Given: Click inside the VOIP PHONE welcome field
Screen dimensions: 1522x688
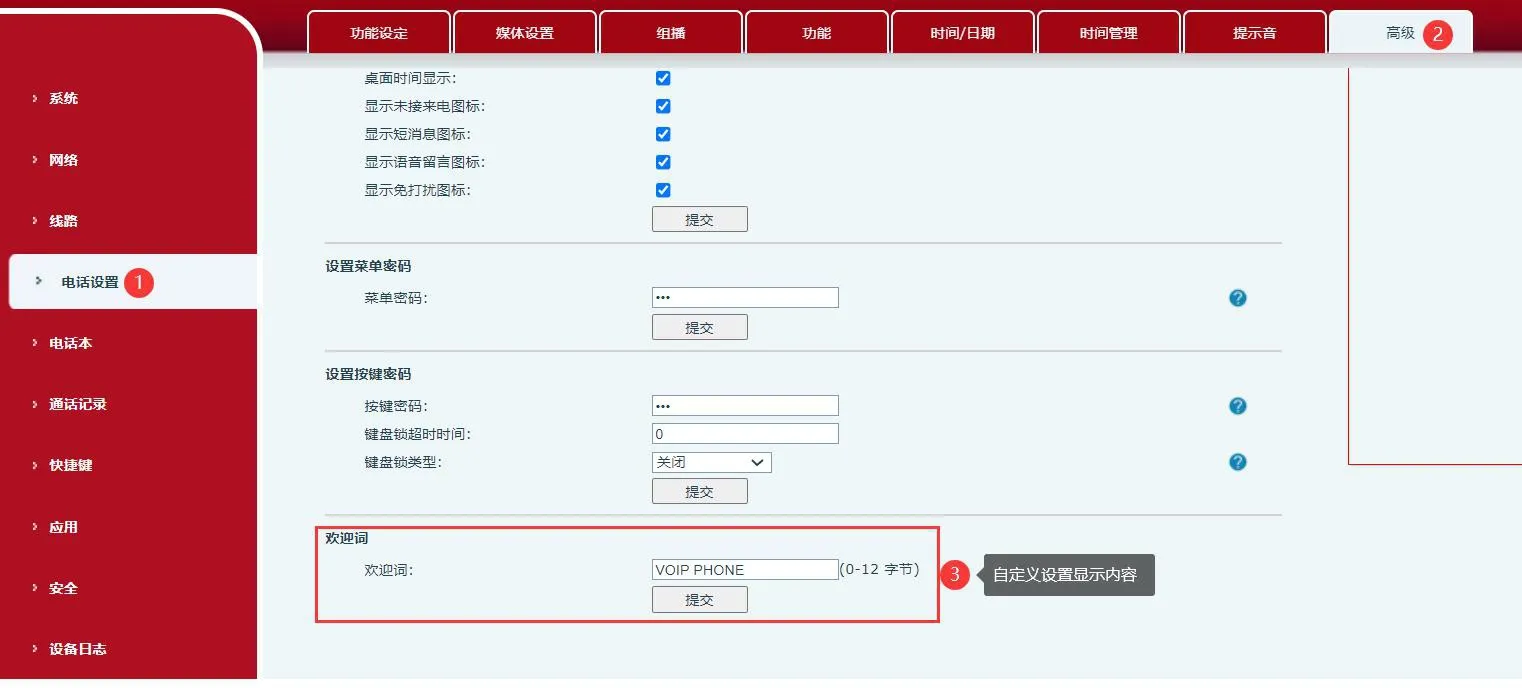Looking at the screenshot, I should [x=744, y=569].
